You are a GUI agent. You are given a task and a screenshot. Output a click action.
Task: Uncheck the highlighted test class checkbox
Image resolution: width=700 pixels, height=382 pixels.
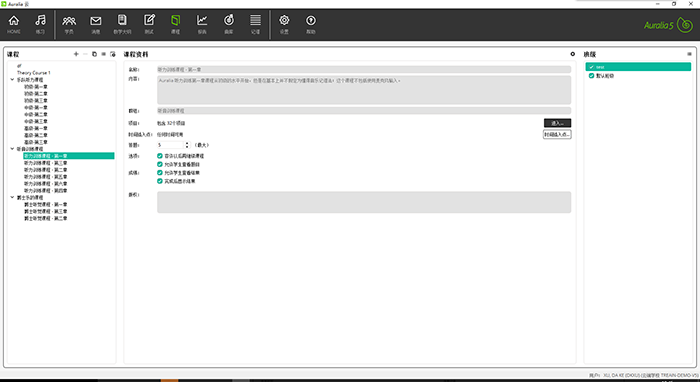click(592, 67)
